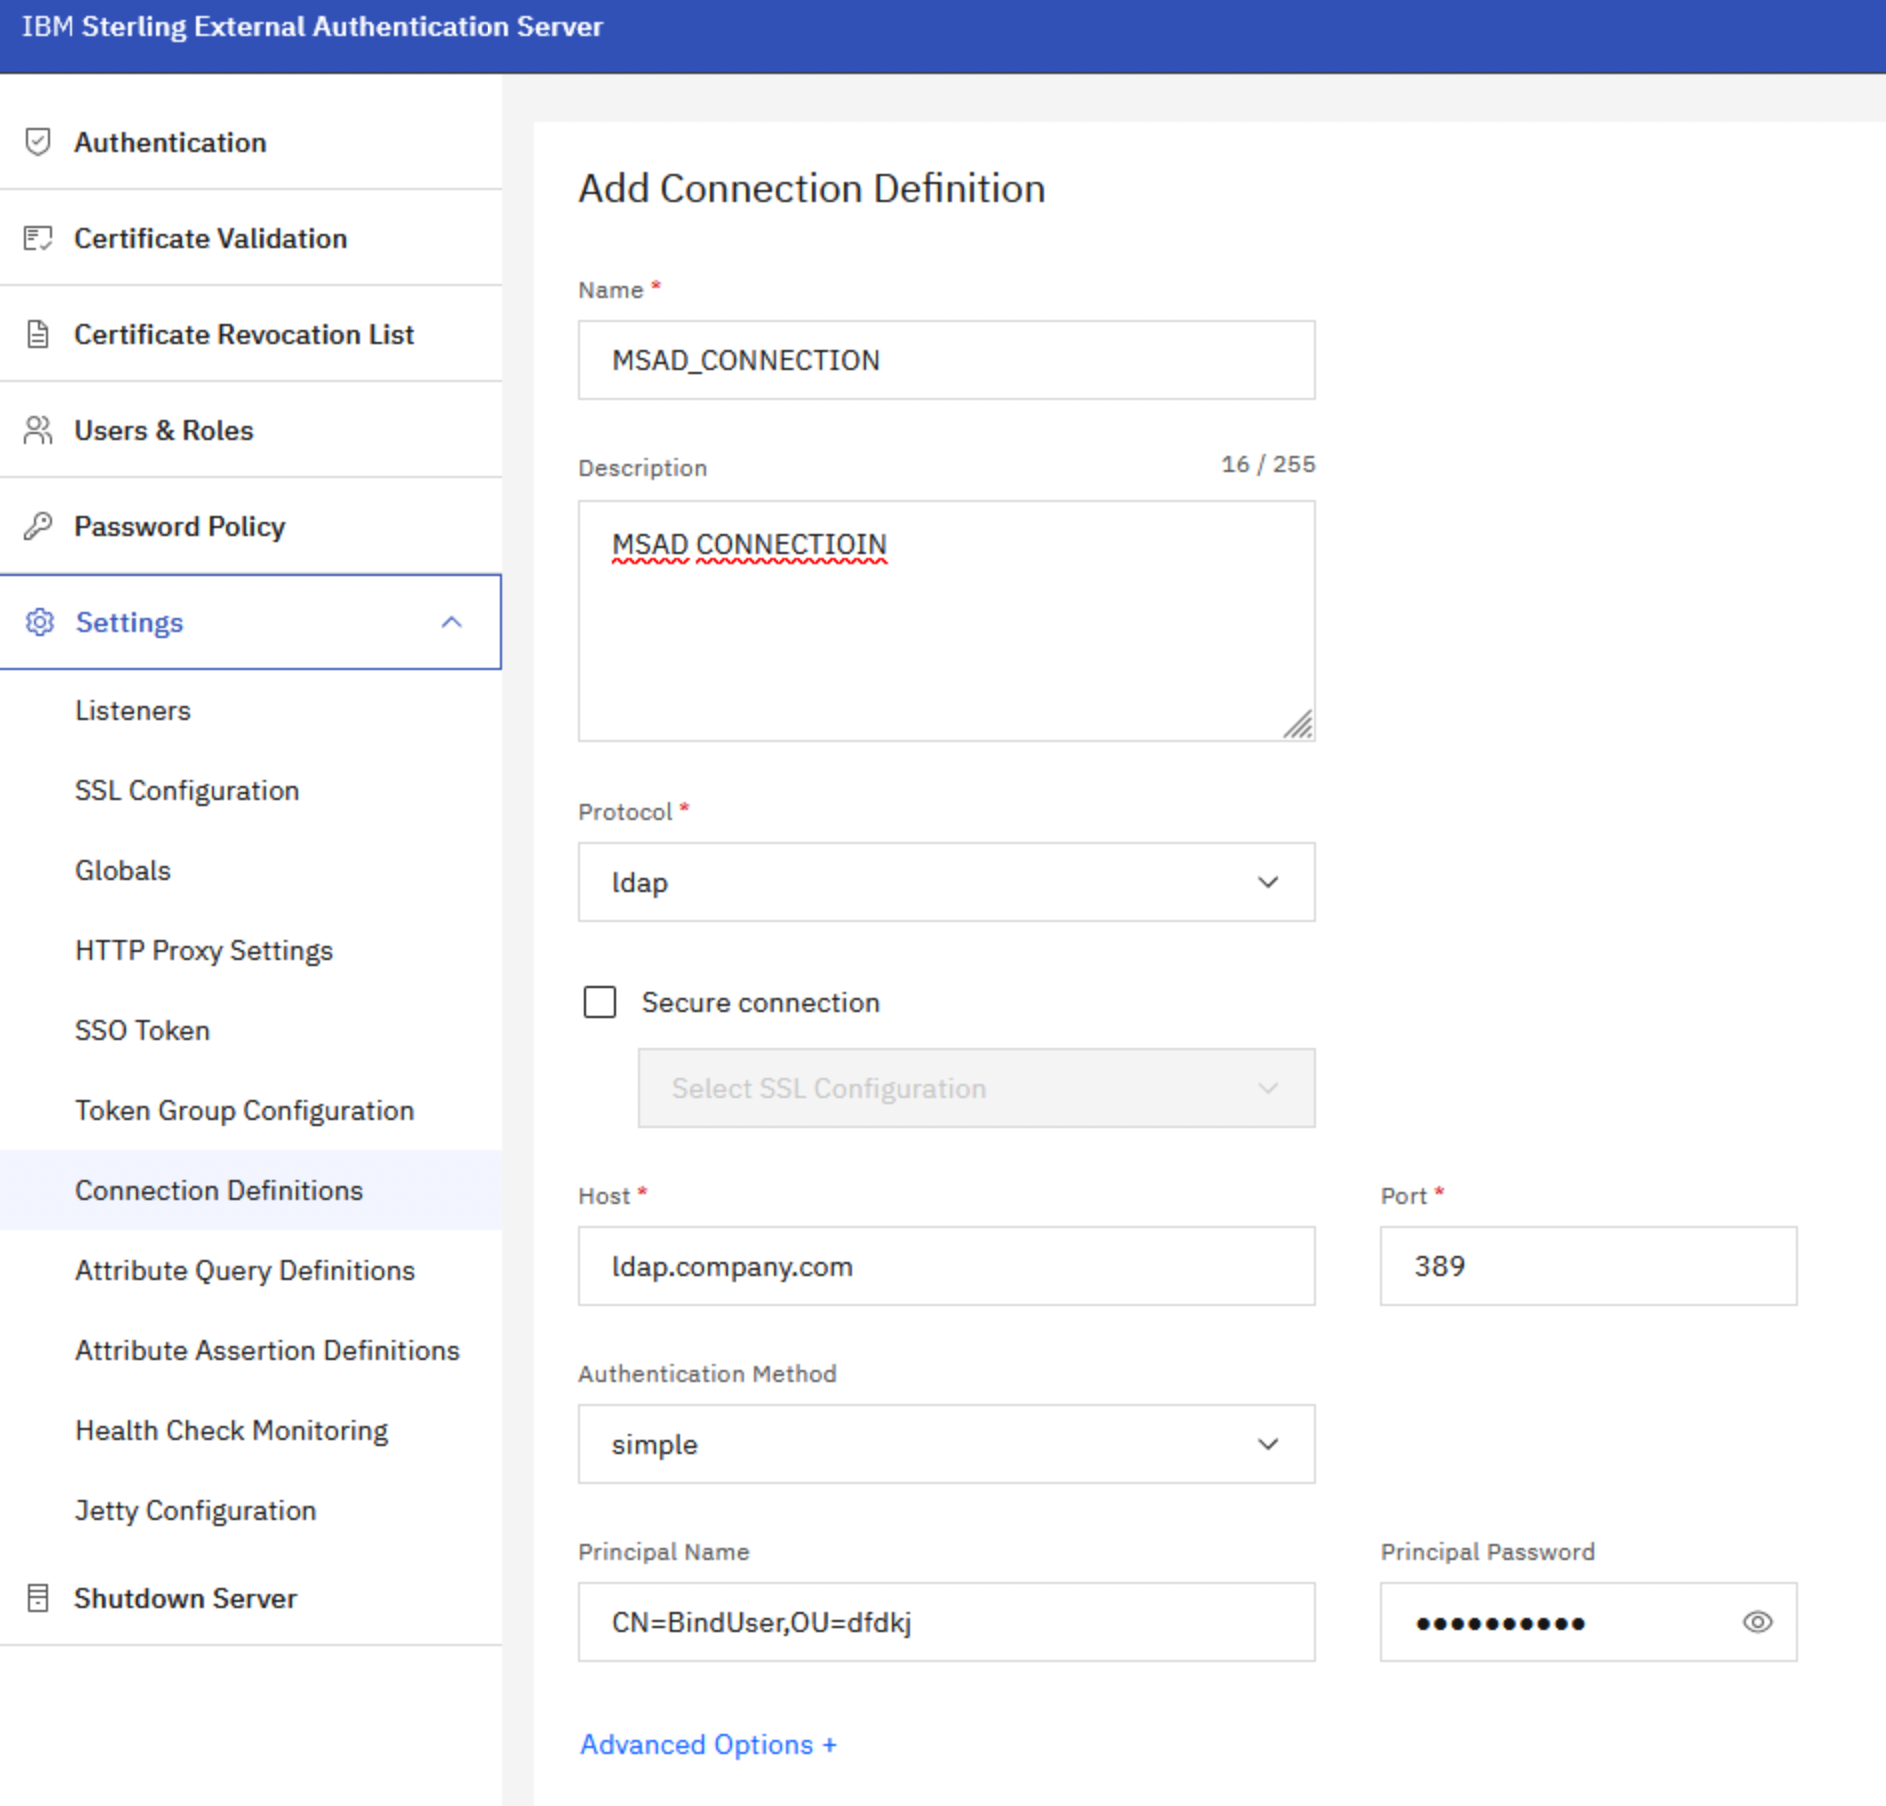Click the Users & Roles people icon
Screen dimensions: 1886x1806
coord(38,430)
